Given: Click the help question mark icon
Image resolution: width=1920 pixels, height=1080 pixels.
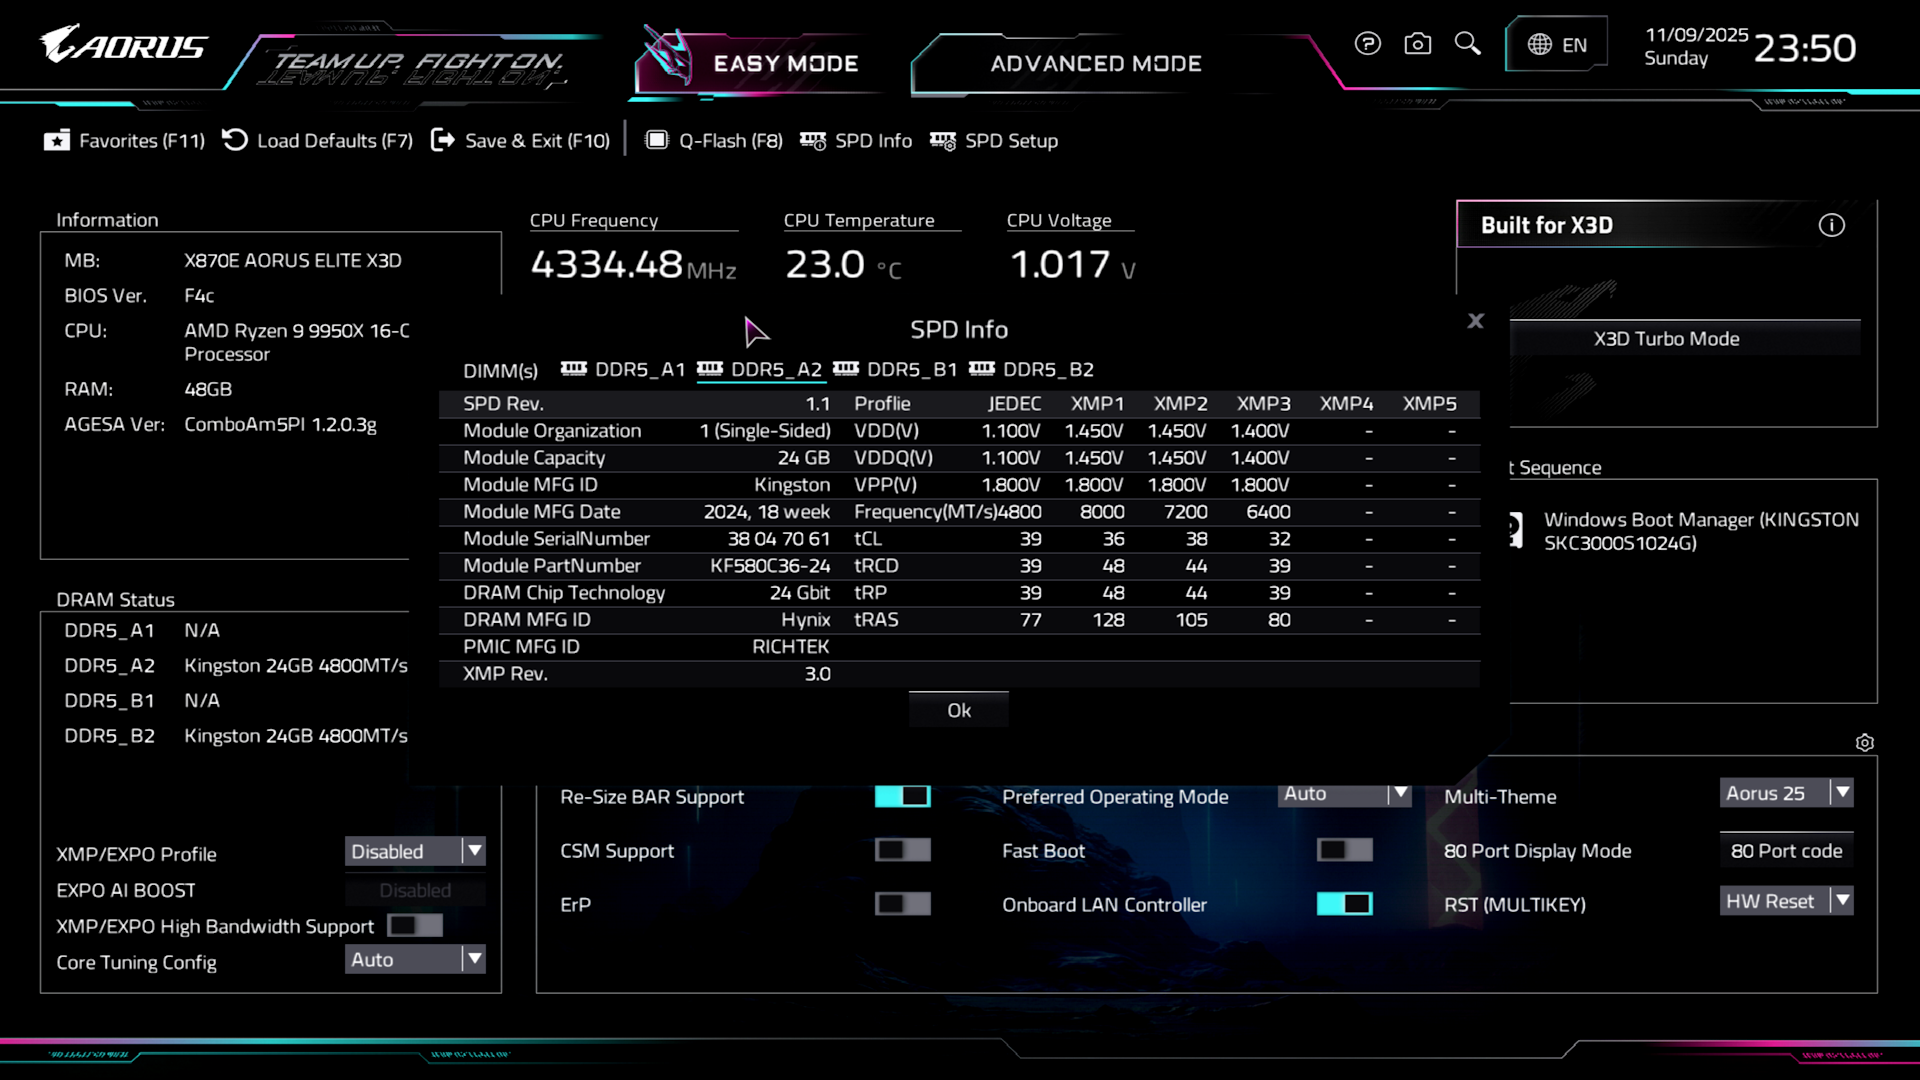Looking at the screenshot, I should click(x=1367, y=44).
